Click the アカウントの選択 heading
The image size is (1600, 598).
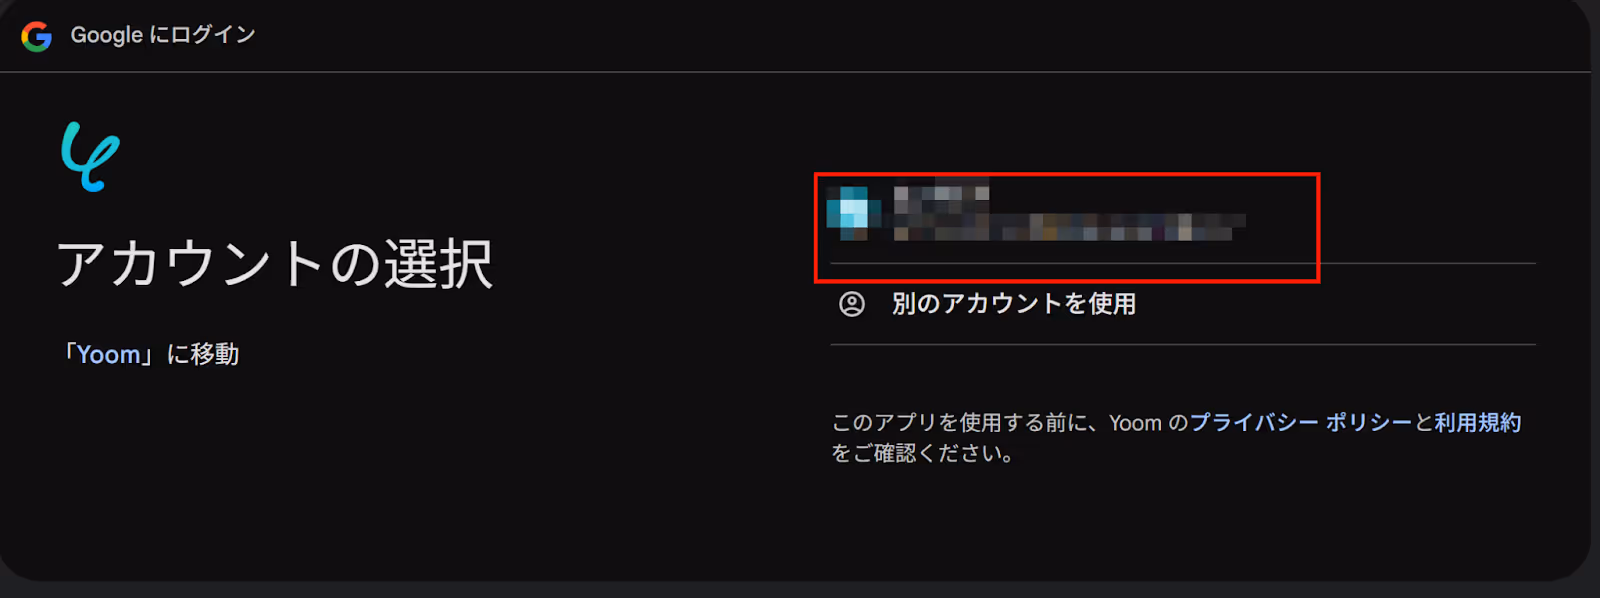(275, 264)
